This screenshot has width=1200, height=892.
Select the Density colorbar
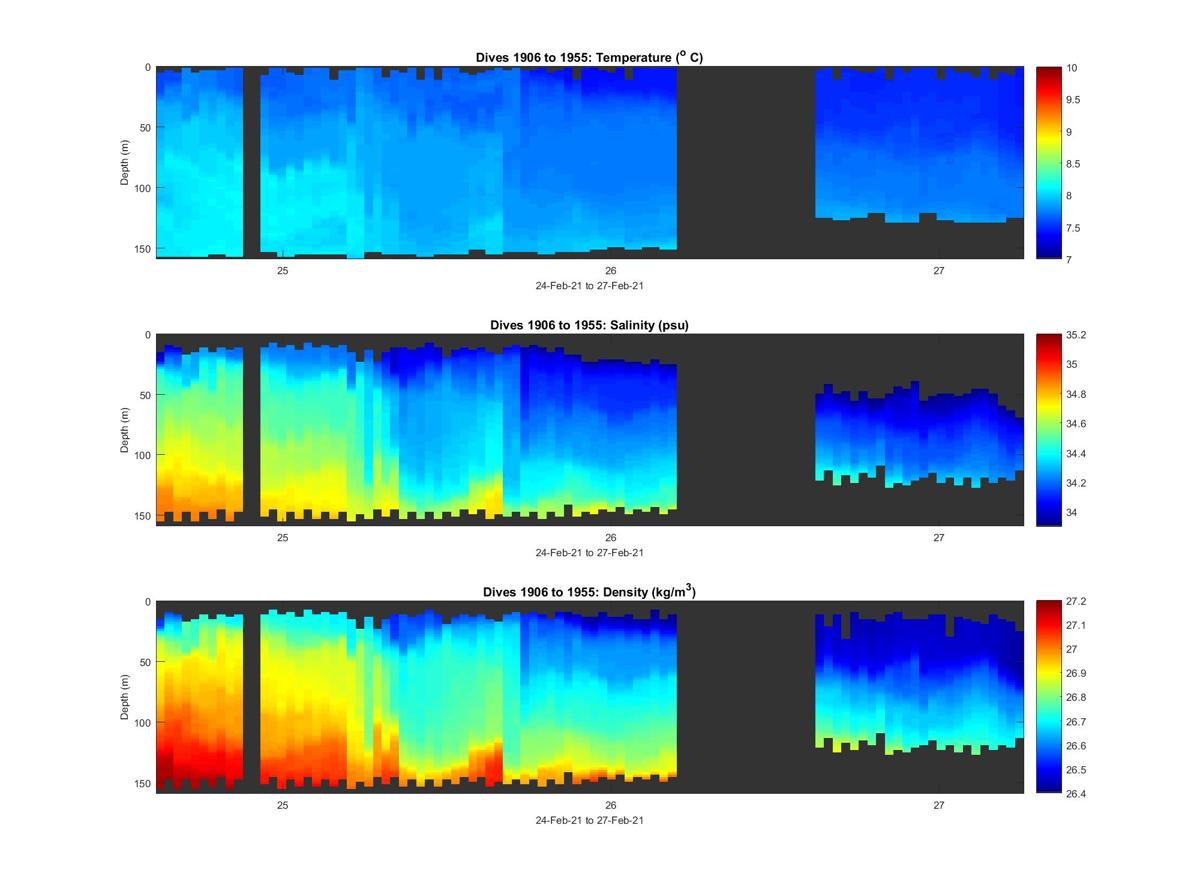point(1048,697)
